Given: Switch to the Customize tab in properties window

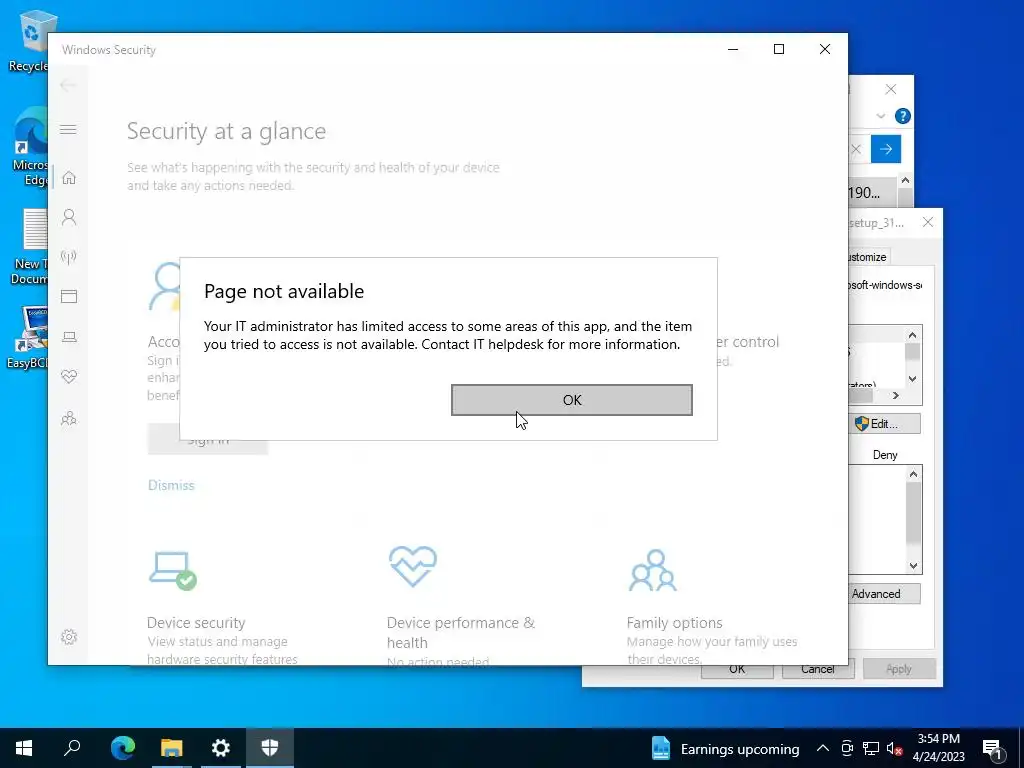Looking at the screenshot, I should [x=868, y=257].
